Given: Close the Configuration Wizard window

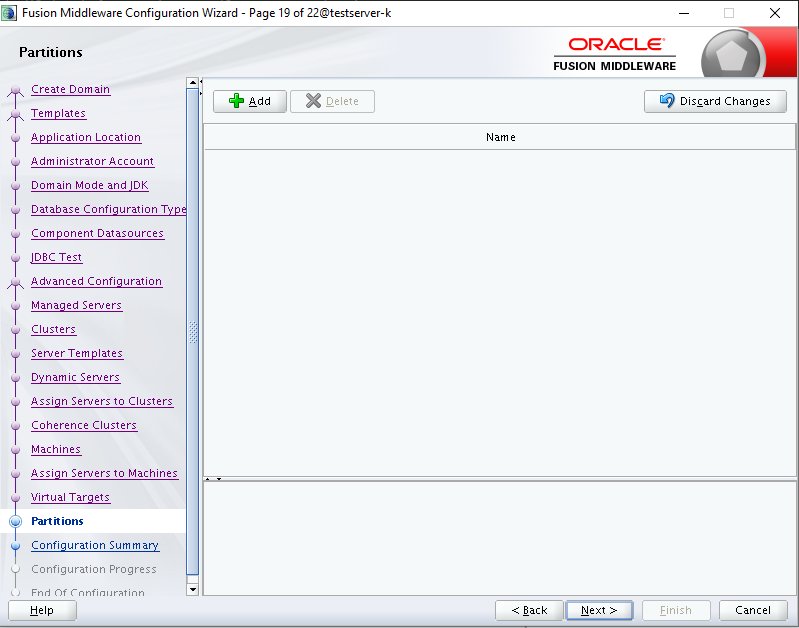Looking at the screenshot, I should pos(775,13).
